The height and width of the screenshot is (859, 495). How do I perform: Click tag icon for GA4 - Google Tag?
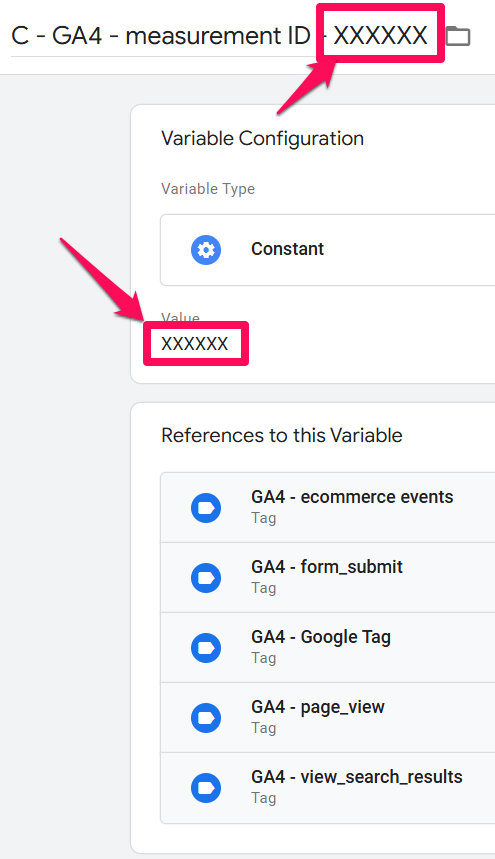(206, 648)
